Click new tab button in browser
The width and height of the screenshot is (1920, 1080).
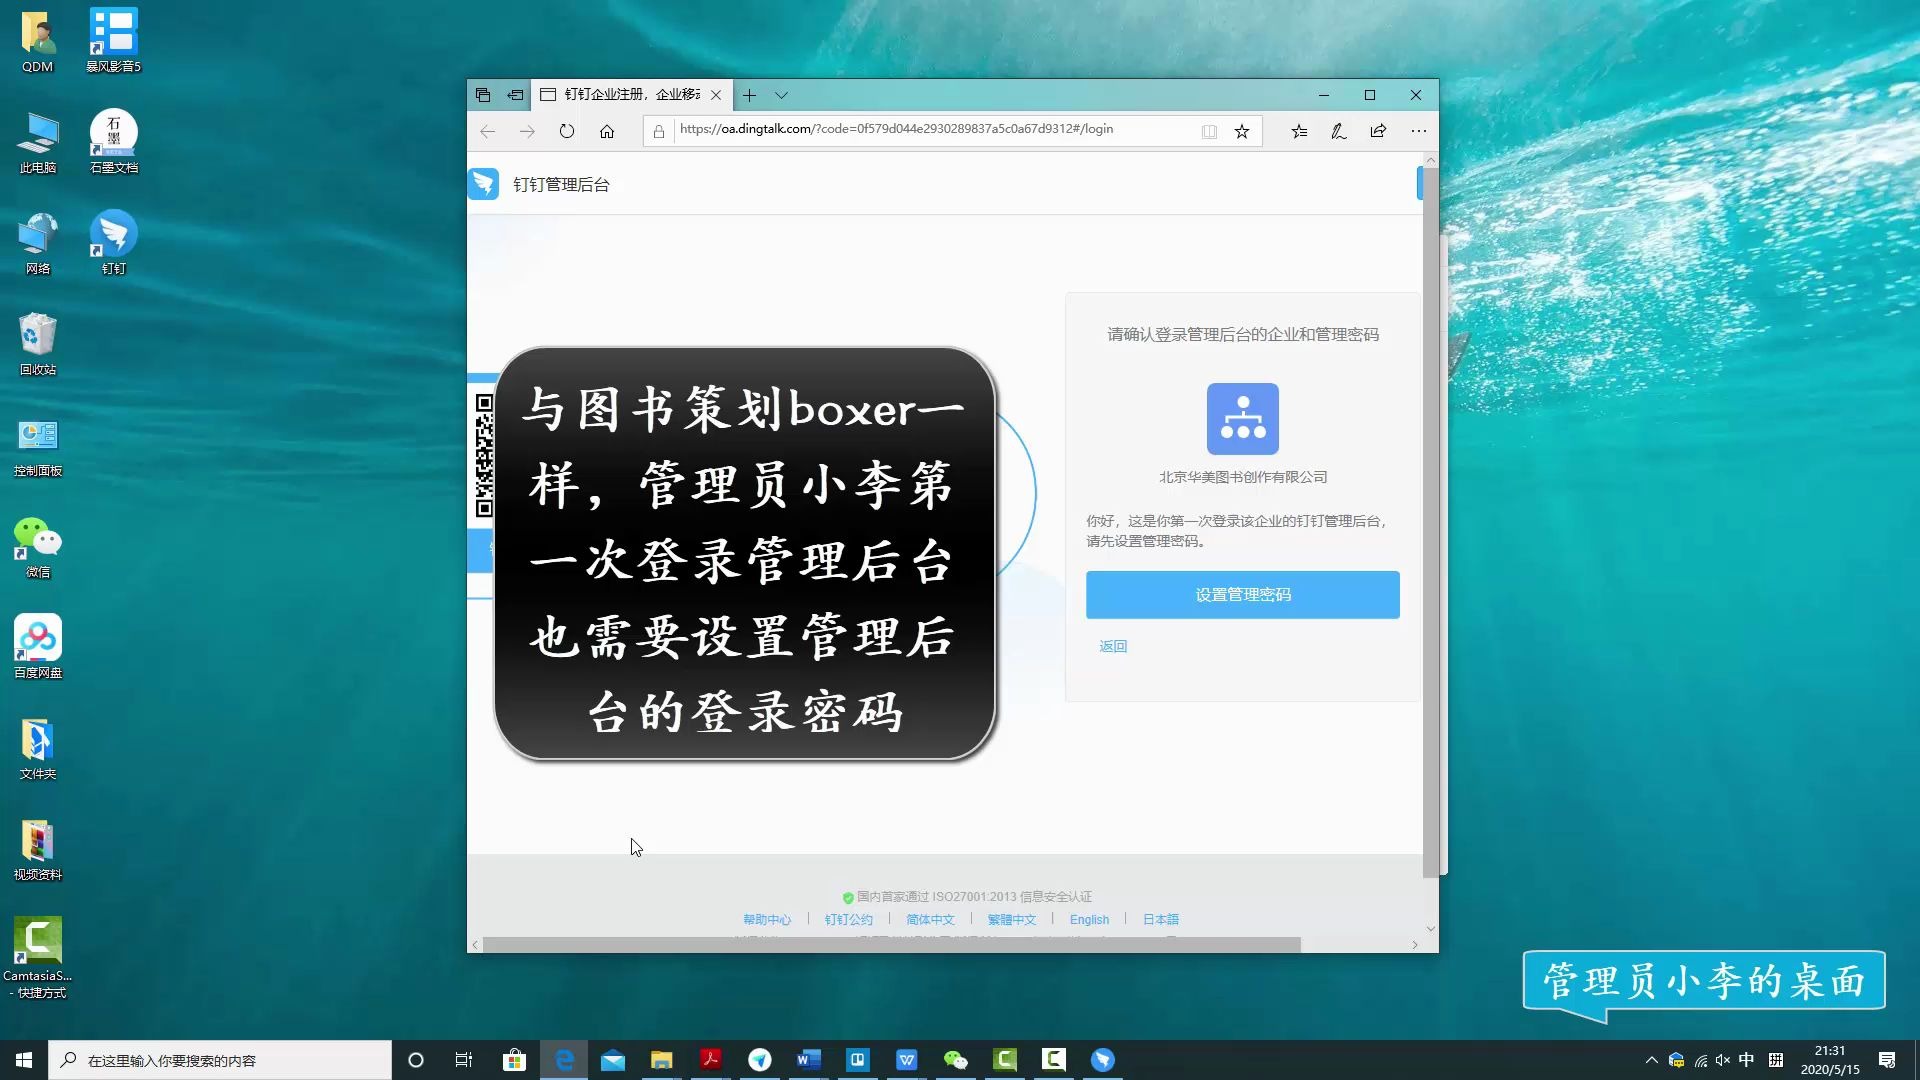746,95
